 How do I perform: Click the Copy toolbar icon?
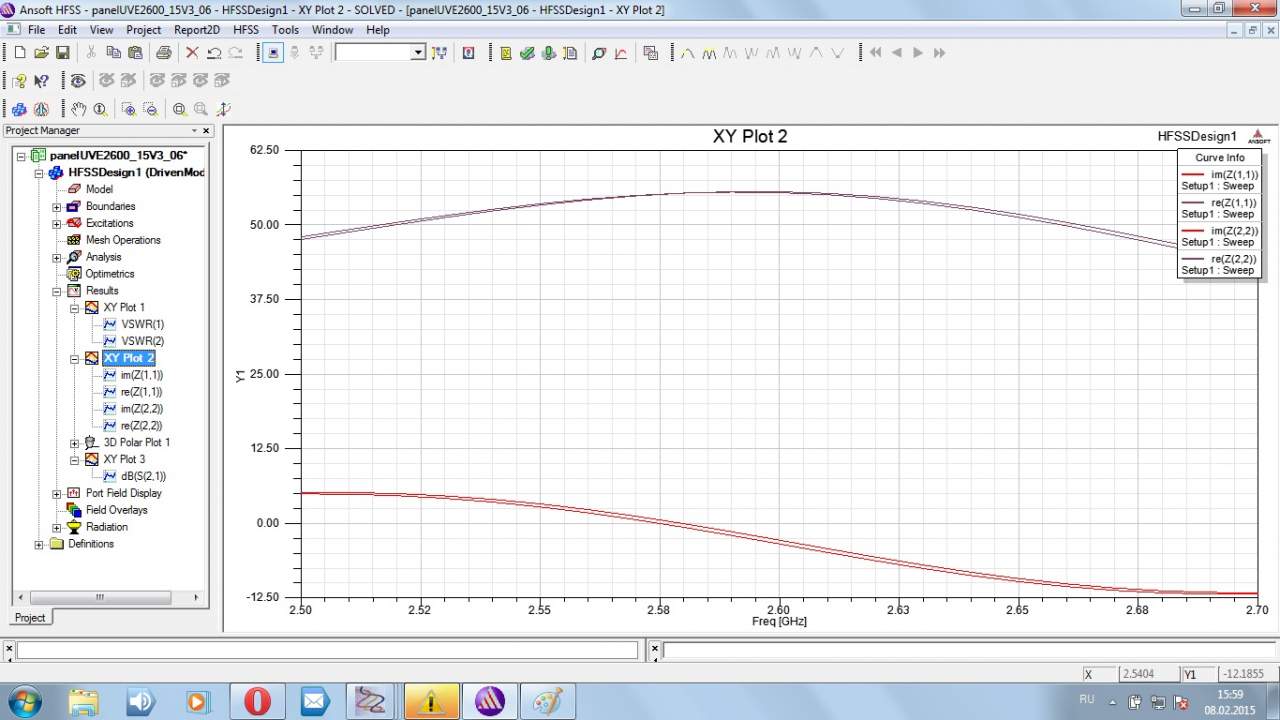coord(113,53)
